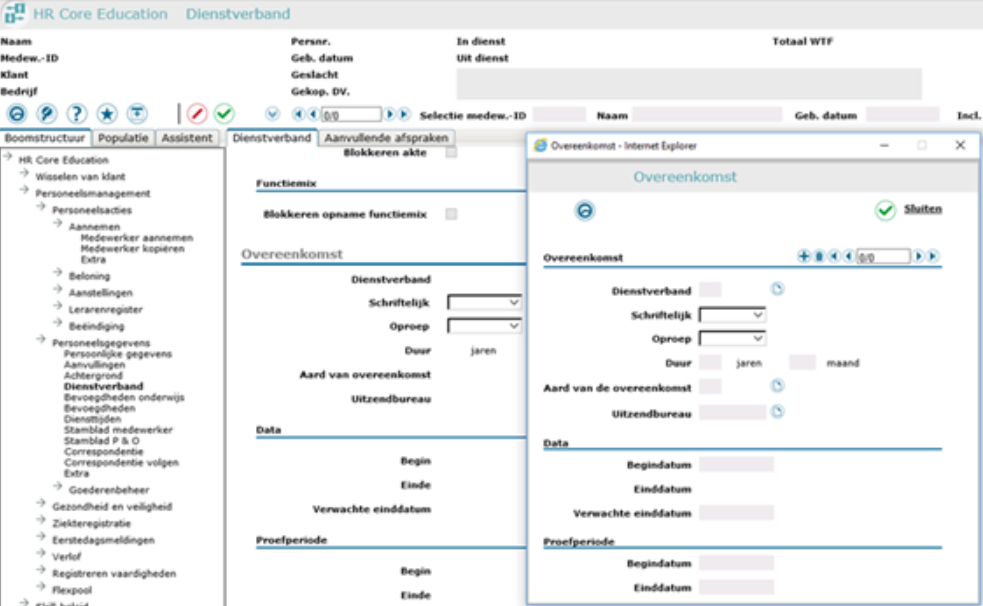The height and width of the screenshot is (606, 983).
Task: Expand the Lerarenregister tree node
Action: pos(58,306)
